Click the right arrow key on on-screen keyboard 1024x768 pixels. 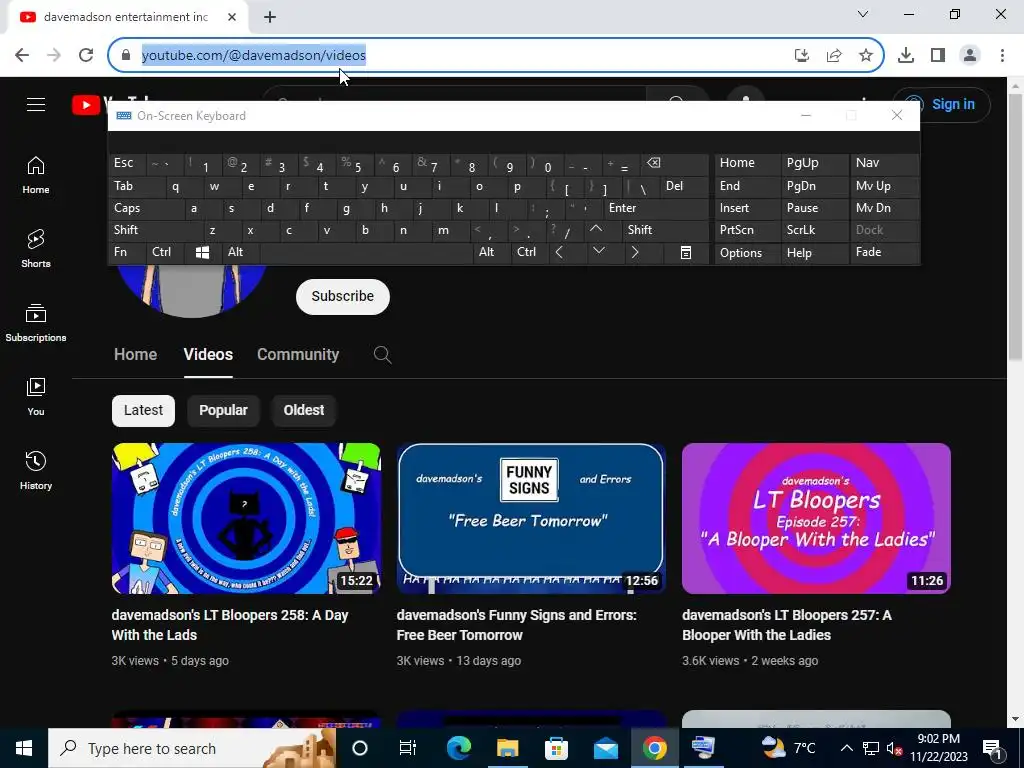634,253
